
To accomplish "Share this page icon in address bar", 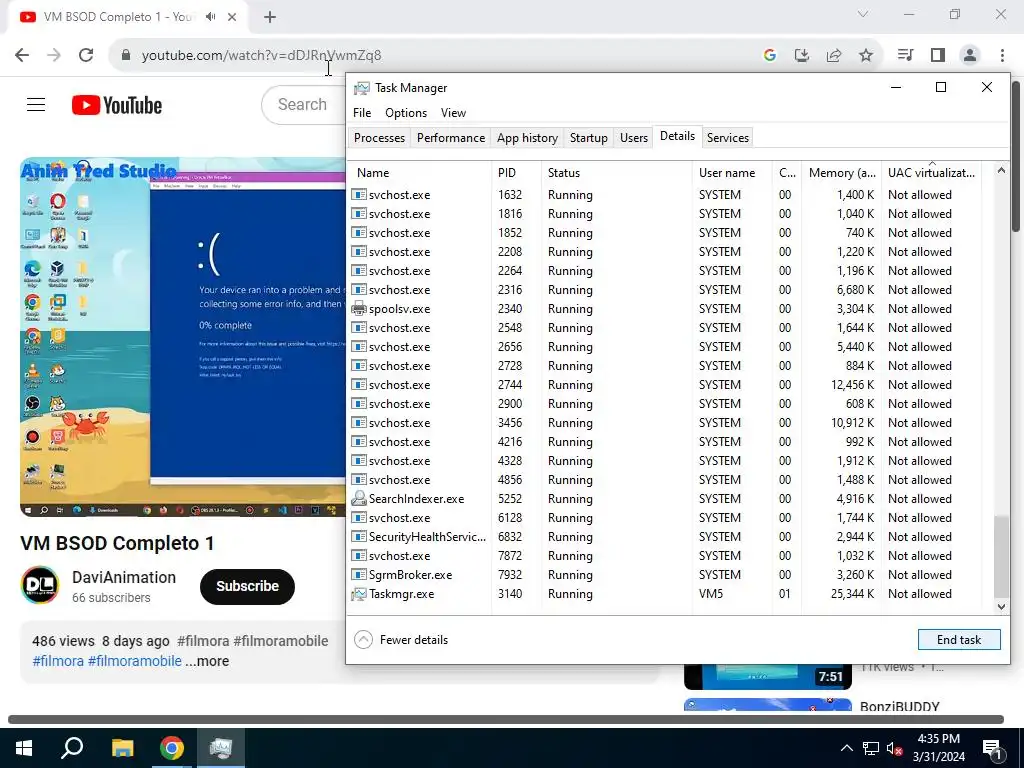I will 834,56.
